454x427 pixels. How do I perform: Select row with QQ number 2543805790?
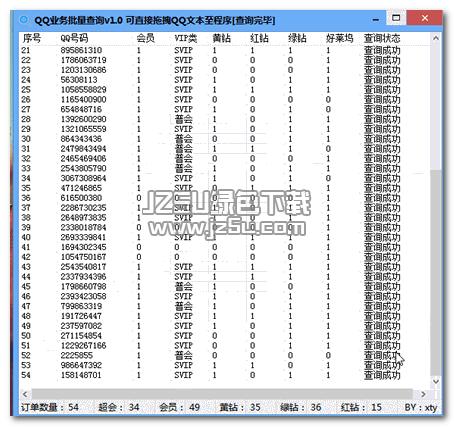pyautogui.click(x=211, y=168)
